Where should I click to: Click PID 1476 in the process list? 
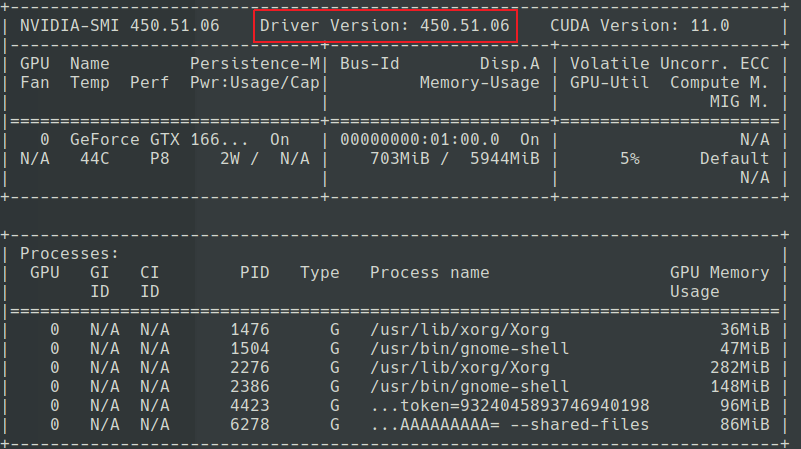250,329
